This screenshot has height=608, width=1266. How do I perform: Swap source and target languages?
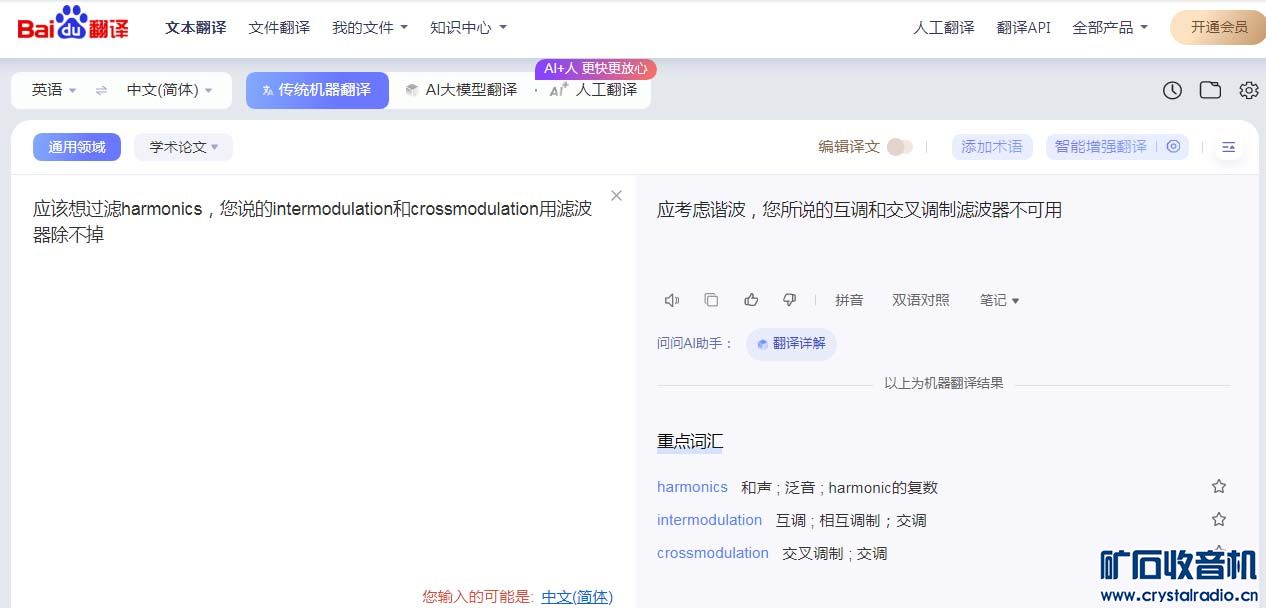(x=101, y=90)
